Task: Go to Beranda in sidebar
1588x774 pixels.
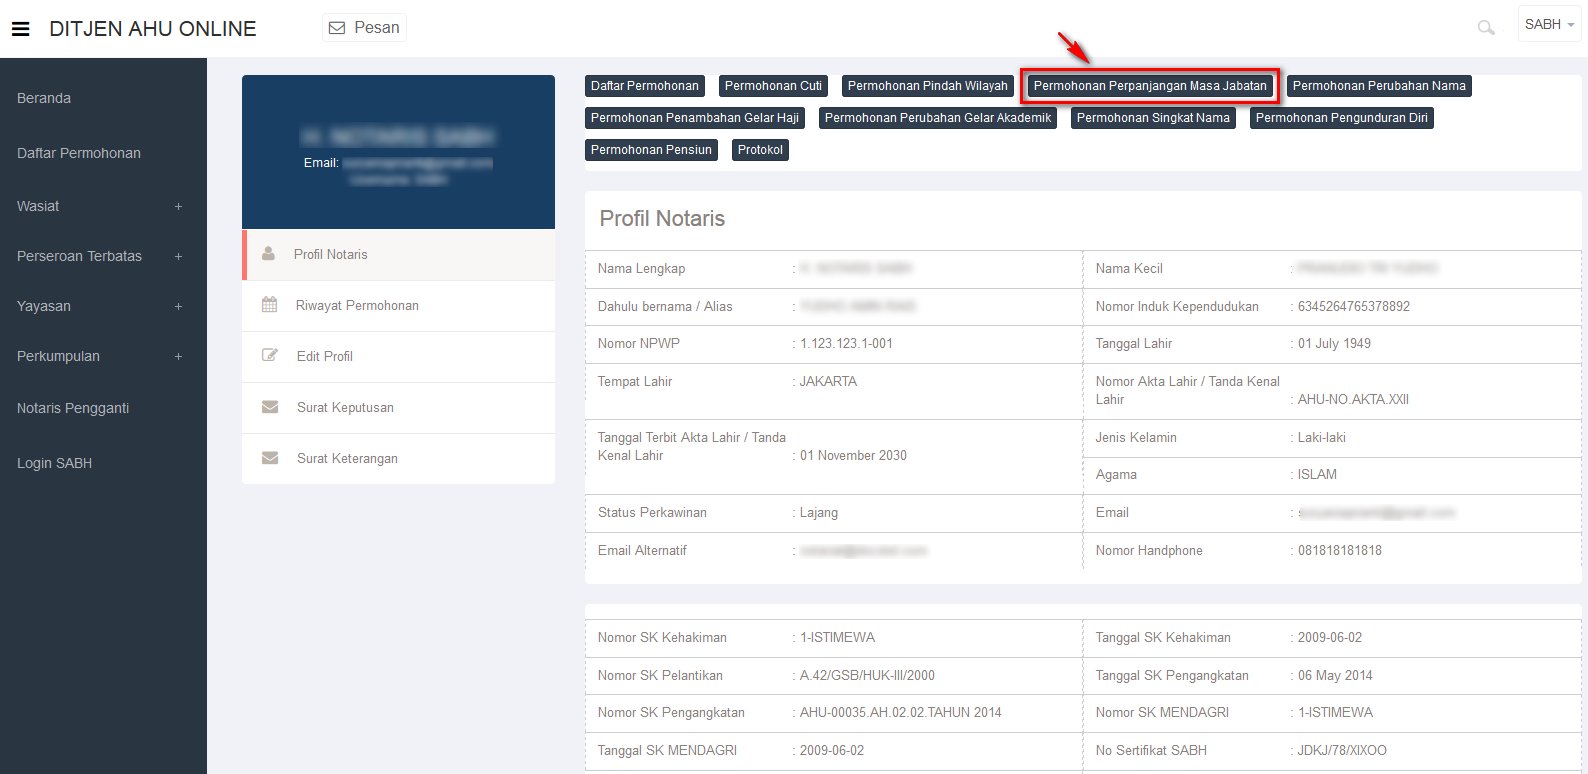Action: click(x=44, y=98)
